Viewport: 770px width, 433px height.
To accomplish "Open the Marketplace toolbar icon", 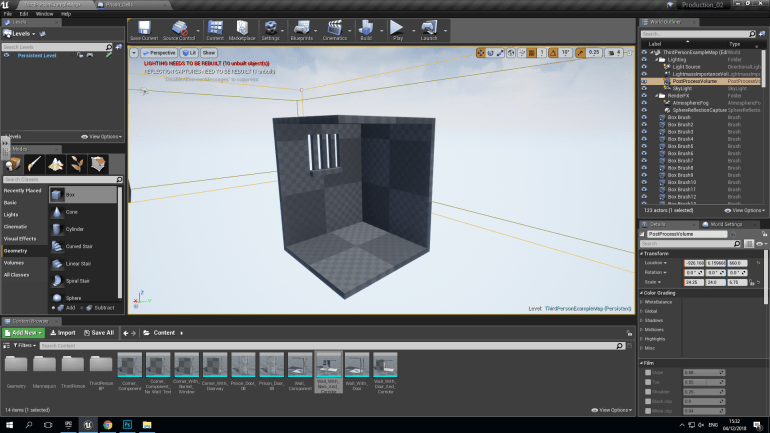I will point(243,28).
